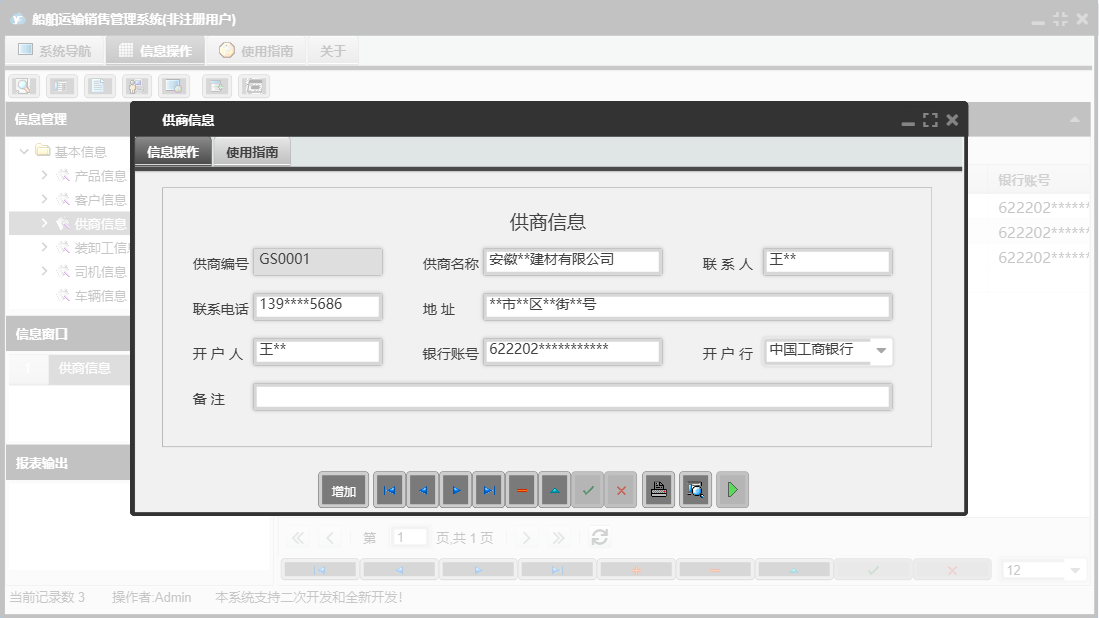1099x618 pixels.
Task: Open the page size dropdown showing 12
Action: click(1077, 568)
